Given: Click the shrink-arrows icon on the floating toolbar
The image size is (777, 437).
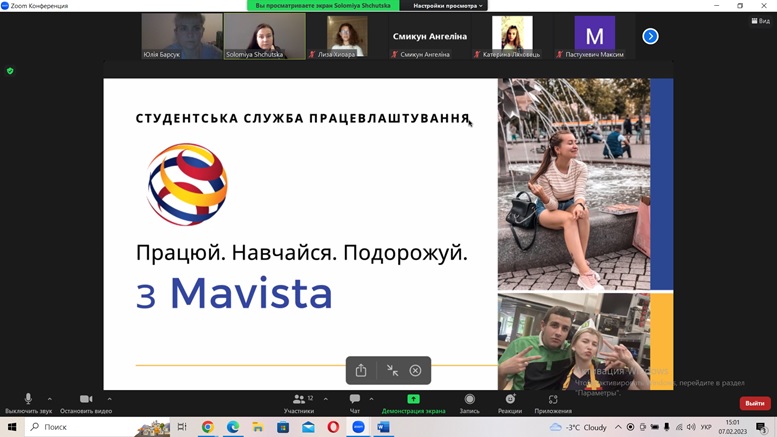Looking at the screenshot, I should (x=392, y=371).
